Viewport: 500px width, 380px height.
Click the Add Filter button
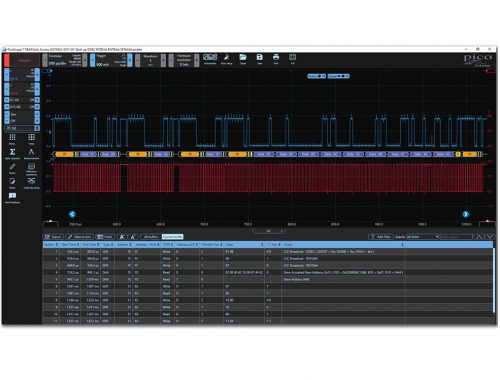[x=380, y=237]
